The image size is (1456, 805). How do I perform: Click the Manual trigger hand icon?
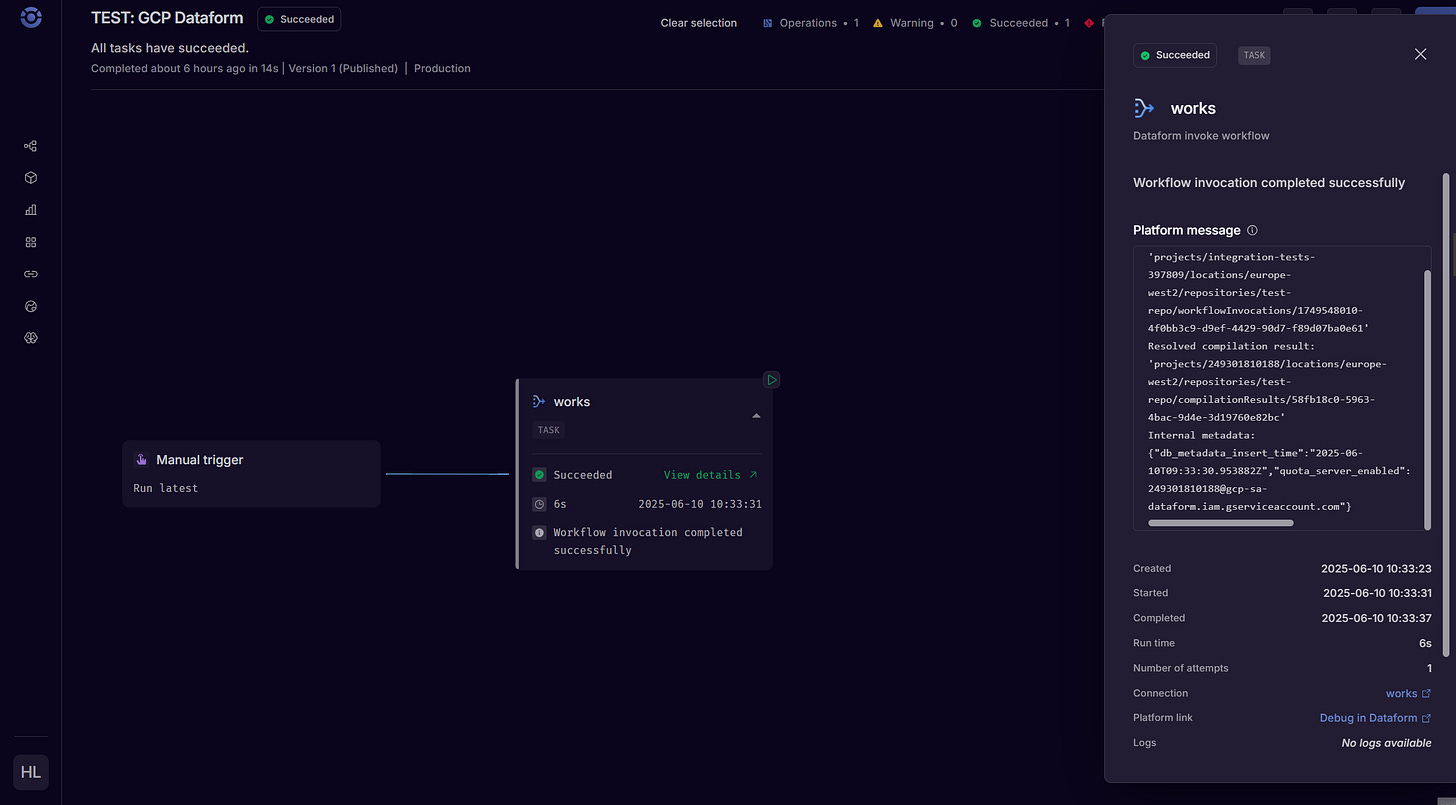(x=141, y=460)
